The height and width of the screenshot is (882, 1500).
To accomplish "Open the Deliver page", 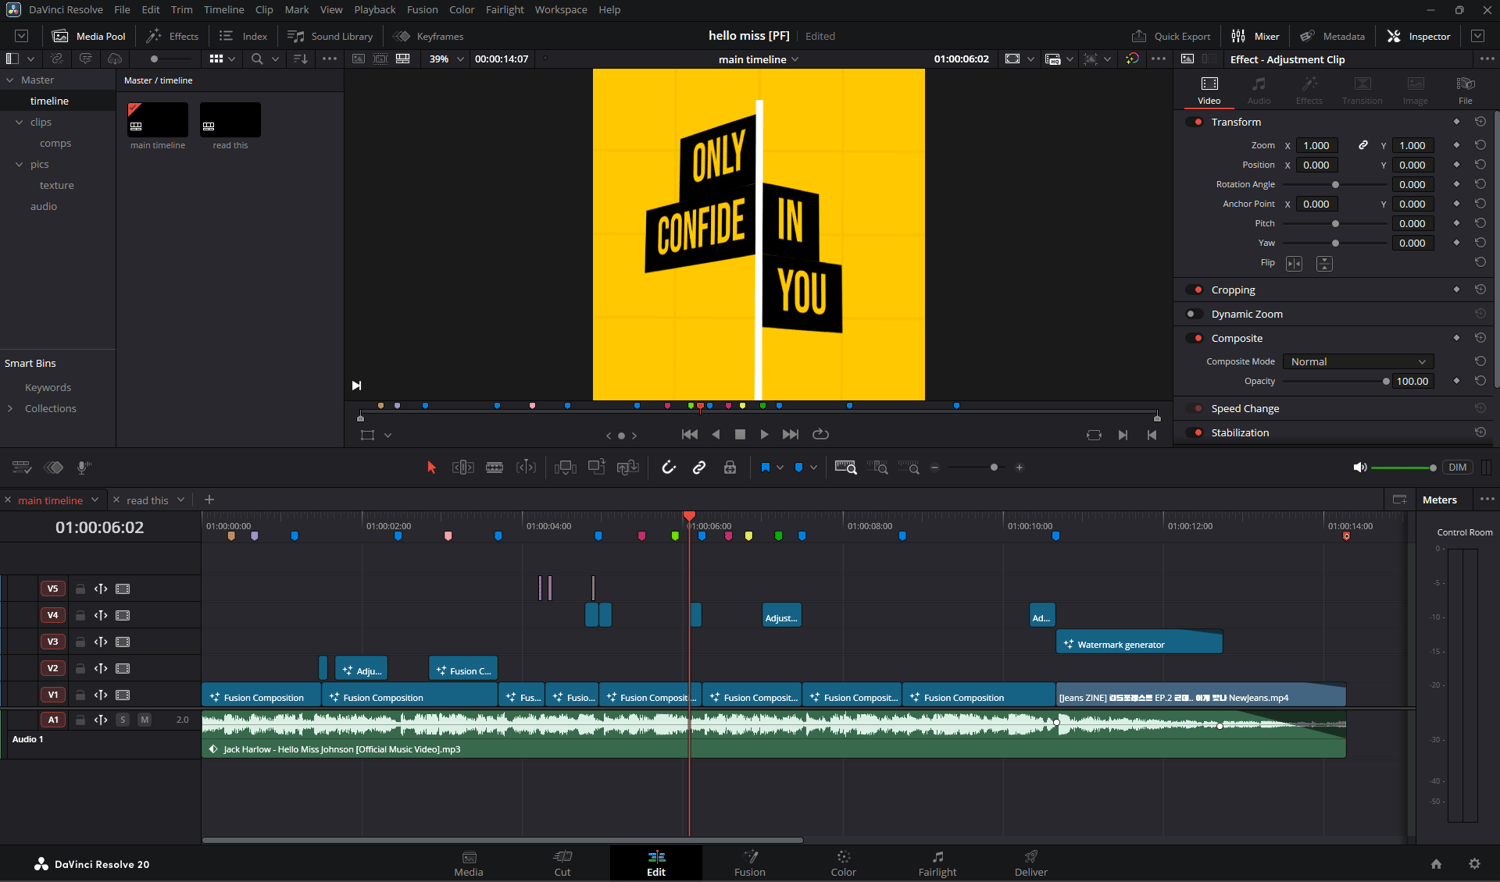I will point(1031,863).
